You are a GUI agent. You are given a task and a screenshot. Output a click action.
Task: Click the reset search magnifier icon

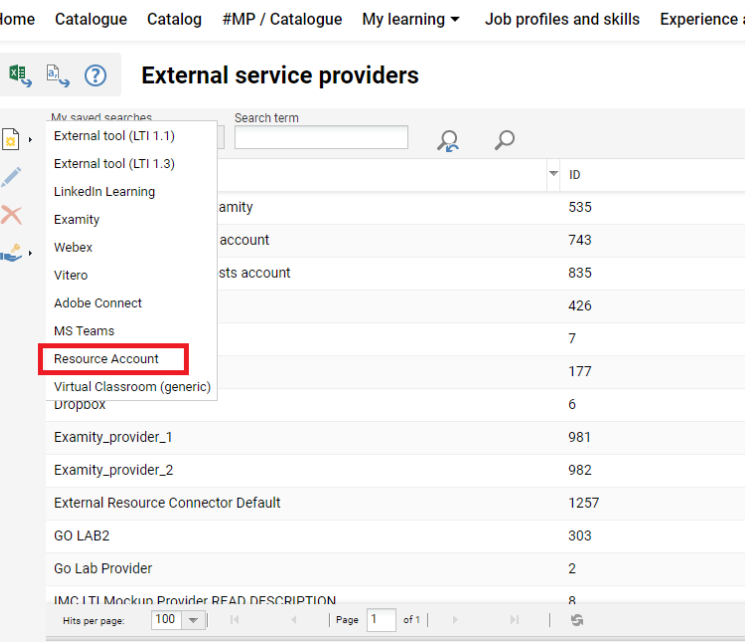point(448,141)
